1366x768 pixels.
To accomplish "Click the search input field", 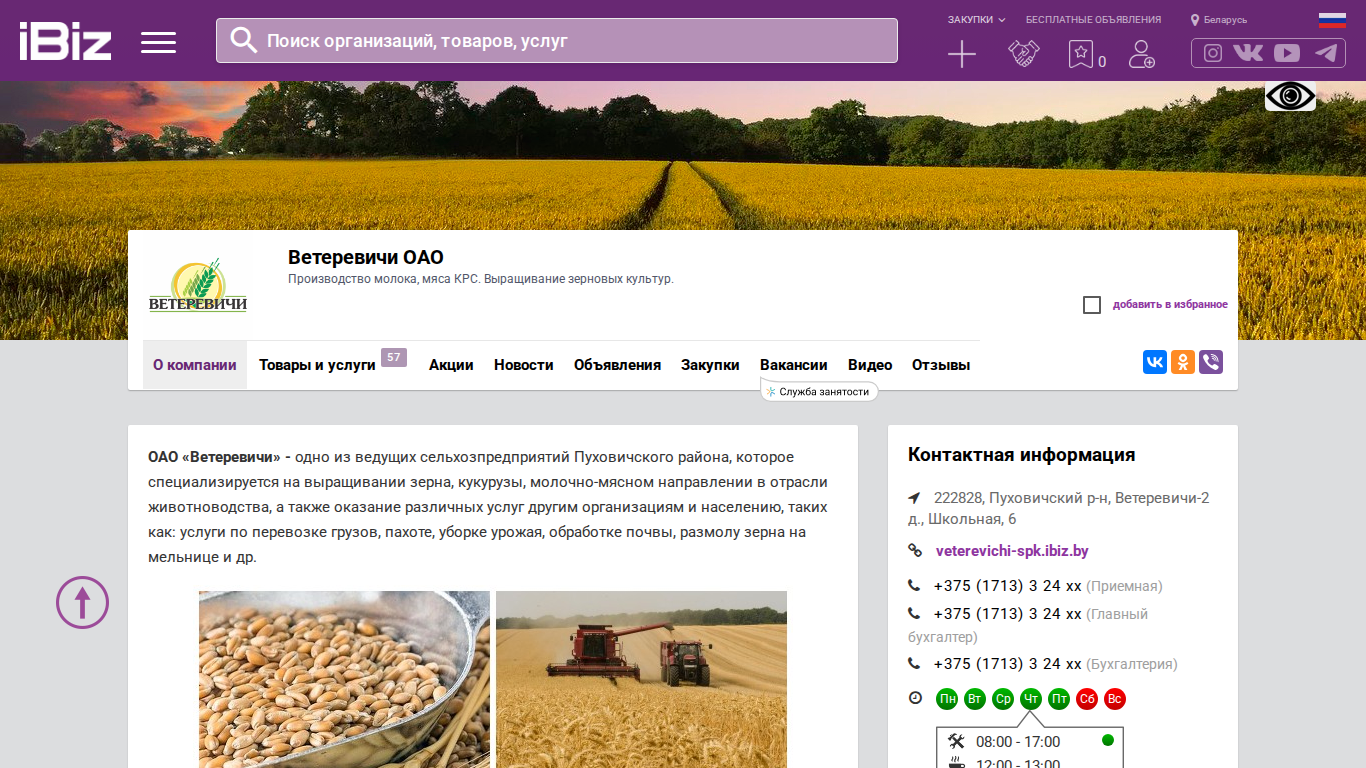I will tap(557, 41).
